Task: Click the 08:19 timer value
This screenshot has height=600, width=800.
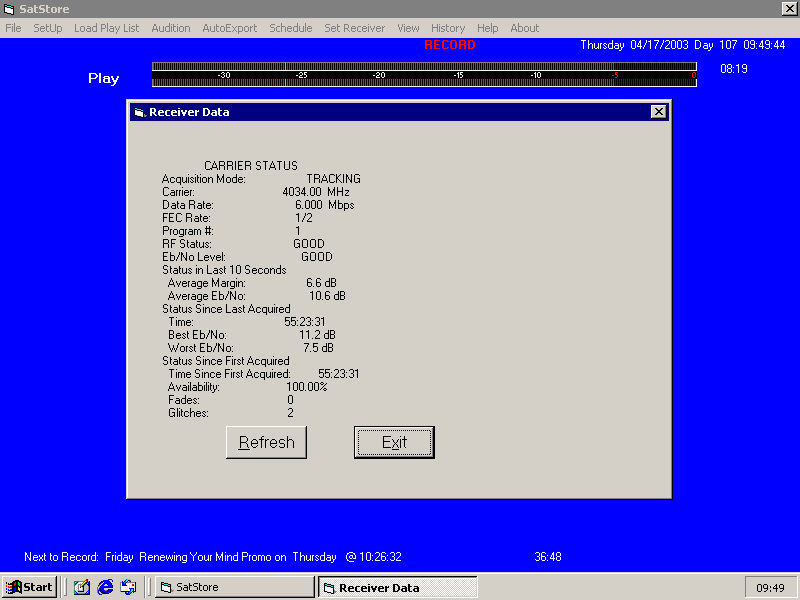Action: [734, 69]
